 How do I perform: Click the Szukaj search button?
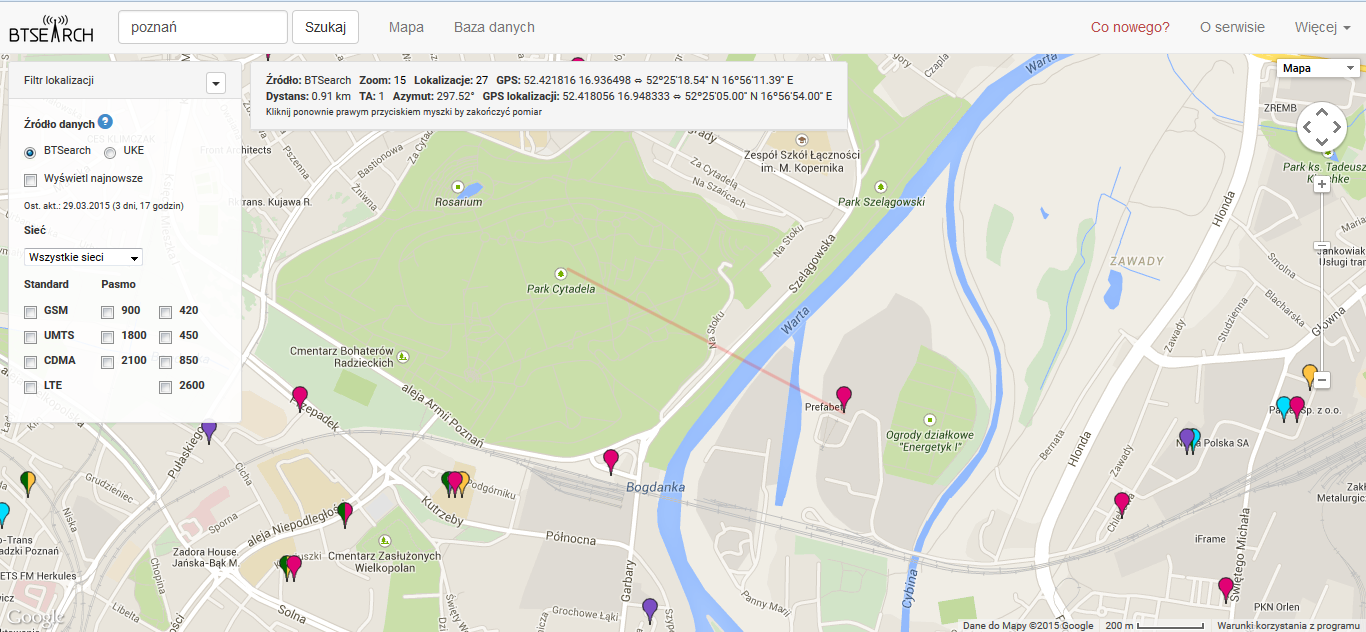[x=325, y=27]
